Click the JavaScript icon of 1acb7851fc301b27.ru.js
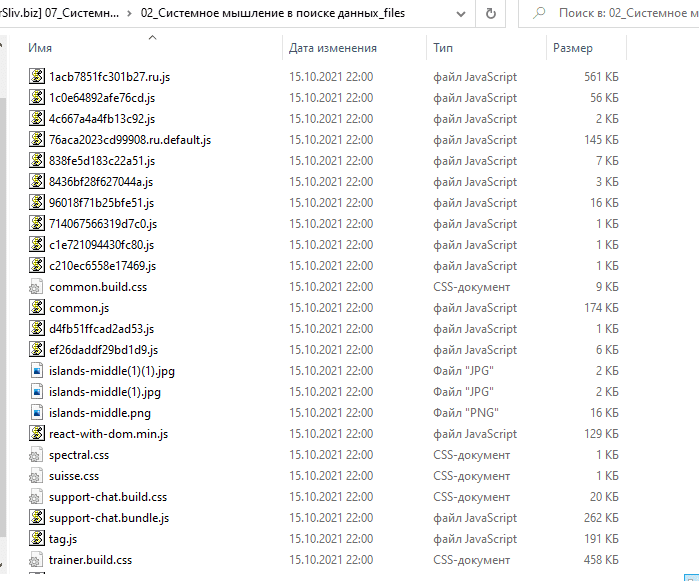Viewport: 699px width, 581px height. pos(38,77)
